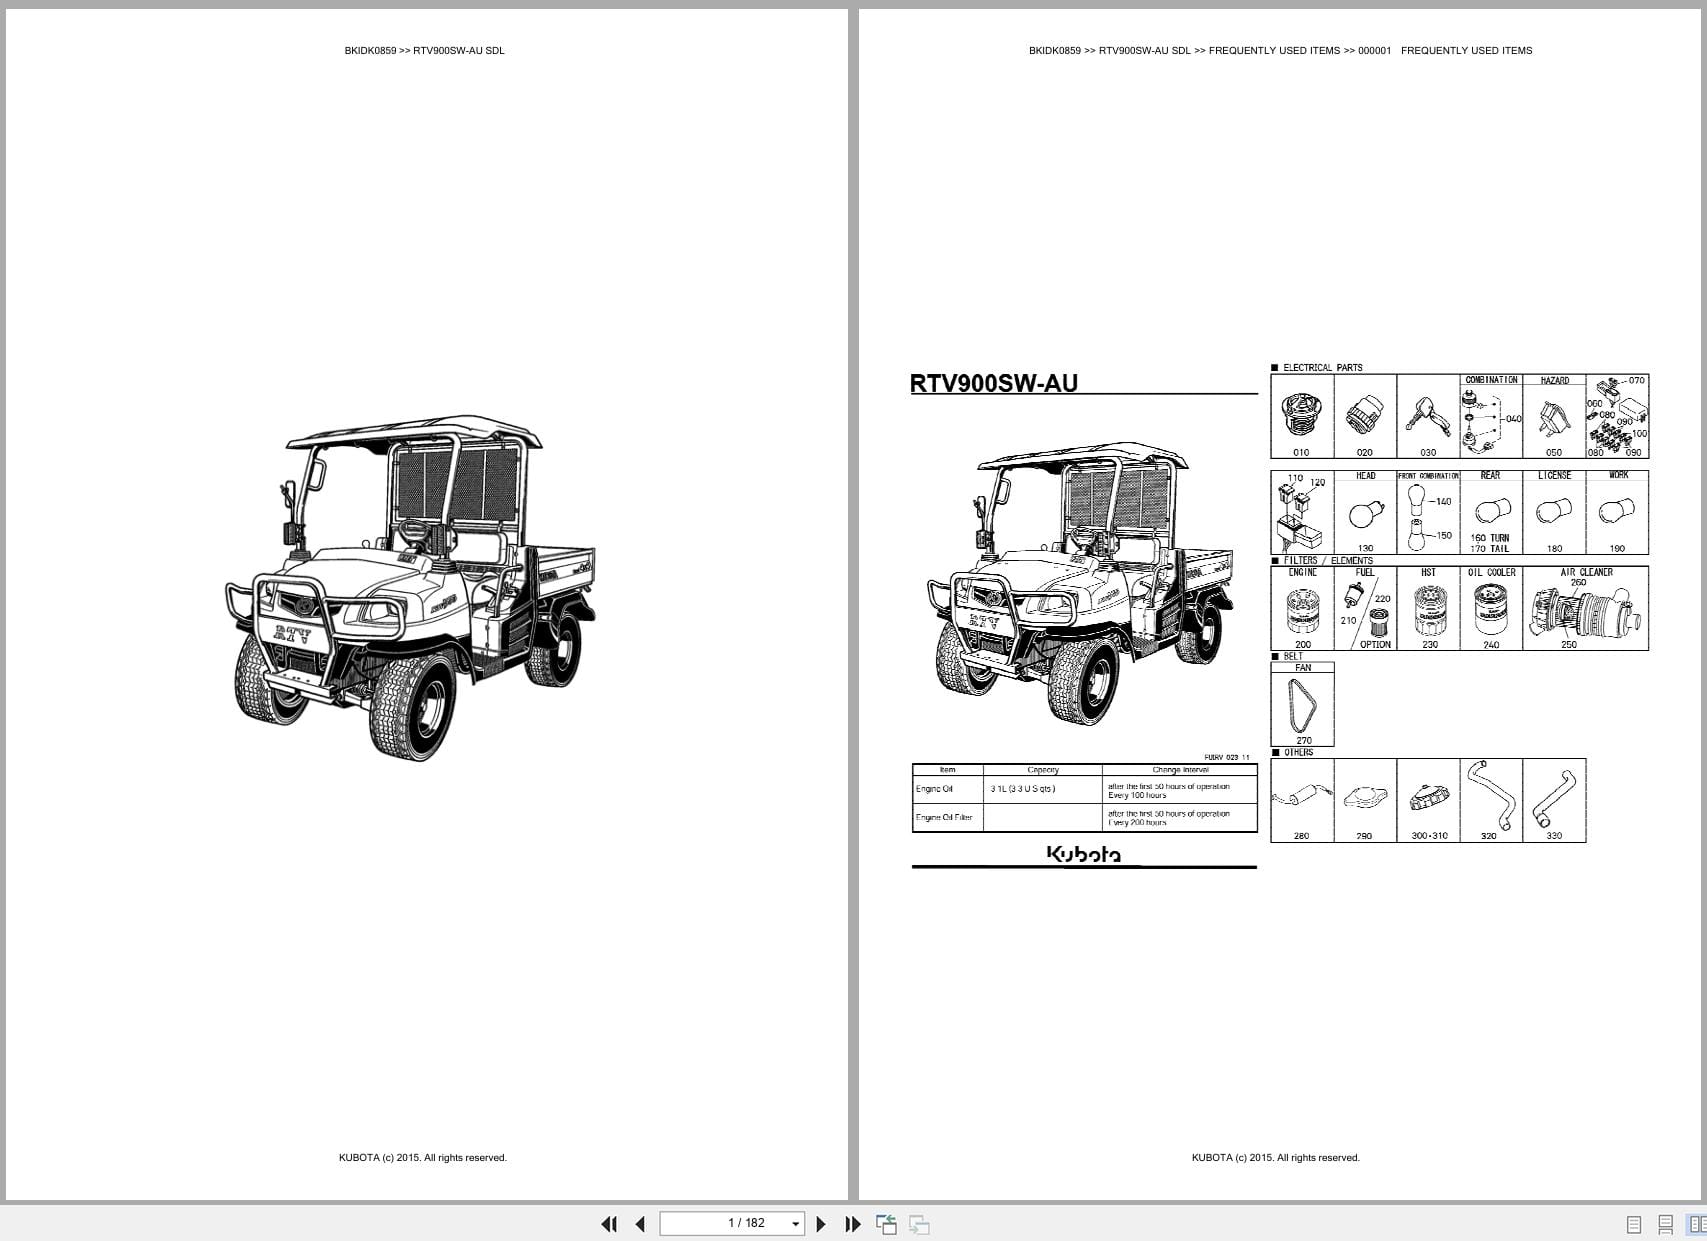Click the FAN belt item 270 diagram
1707x1241 pixels.
1301,708
